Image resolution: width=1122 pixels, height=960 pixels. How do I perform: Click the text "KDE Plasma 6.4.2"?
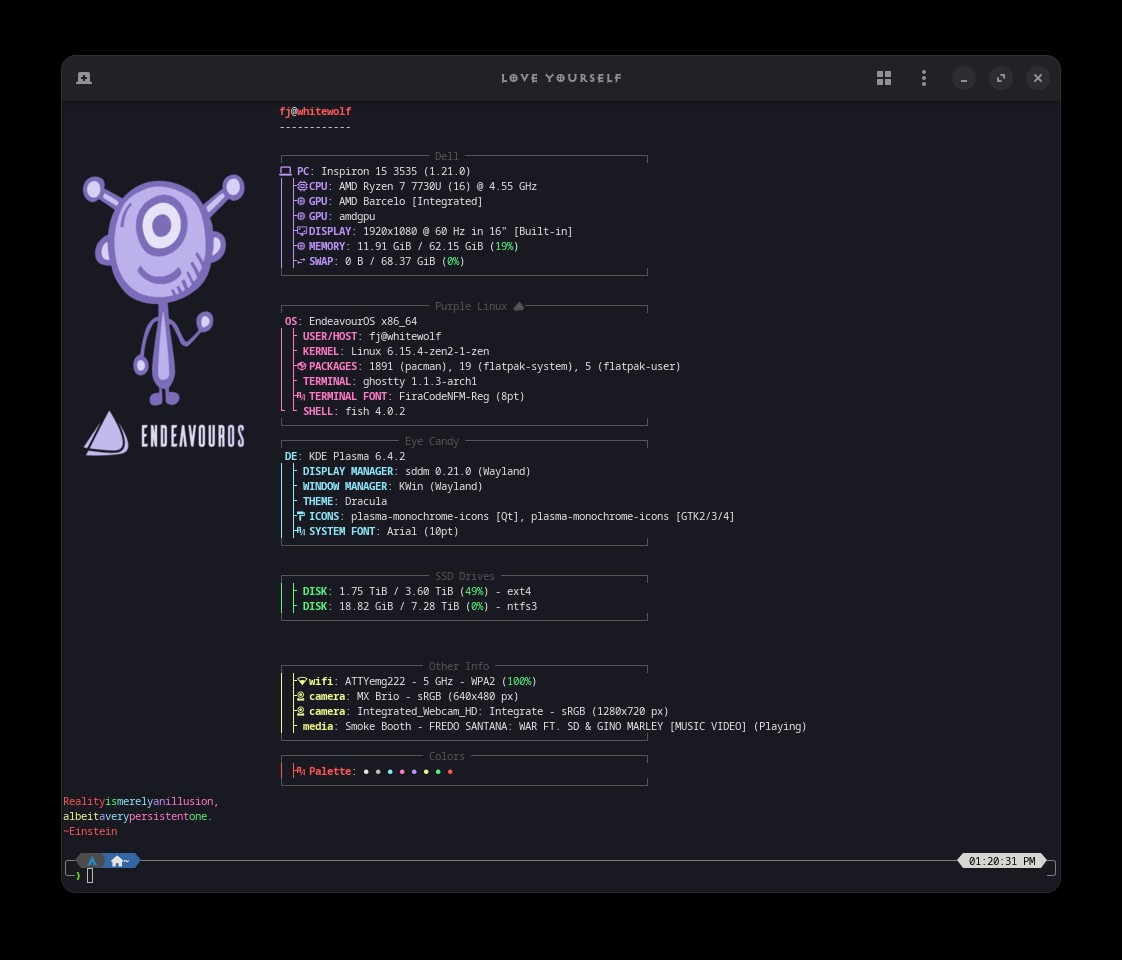coord(357,457)
